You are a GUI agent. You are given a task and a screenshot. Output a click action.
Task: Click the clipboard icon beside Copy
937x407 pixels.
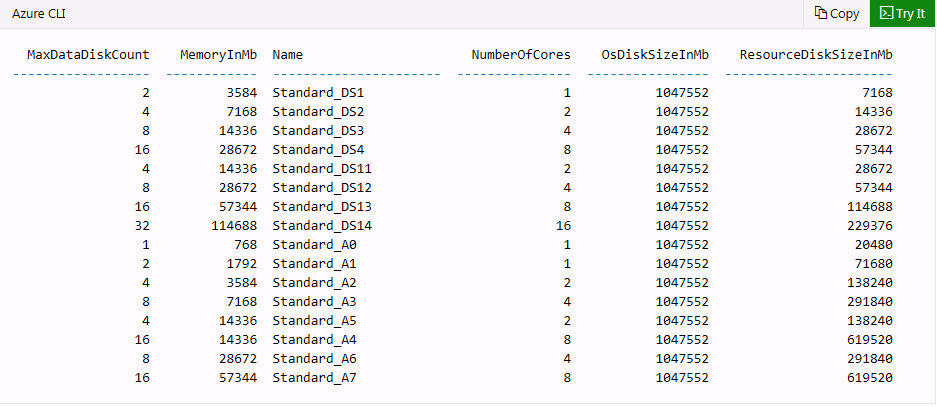(820, 14)
